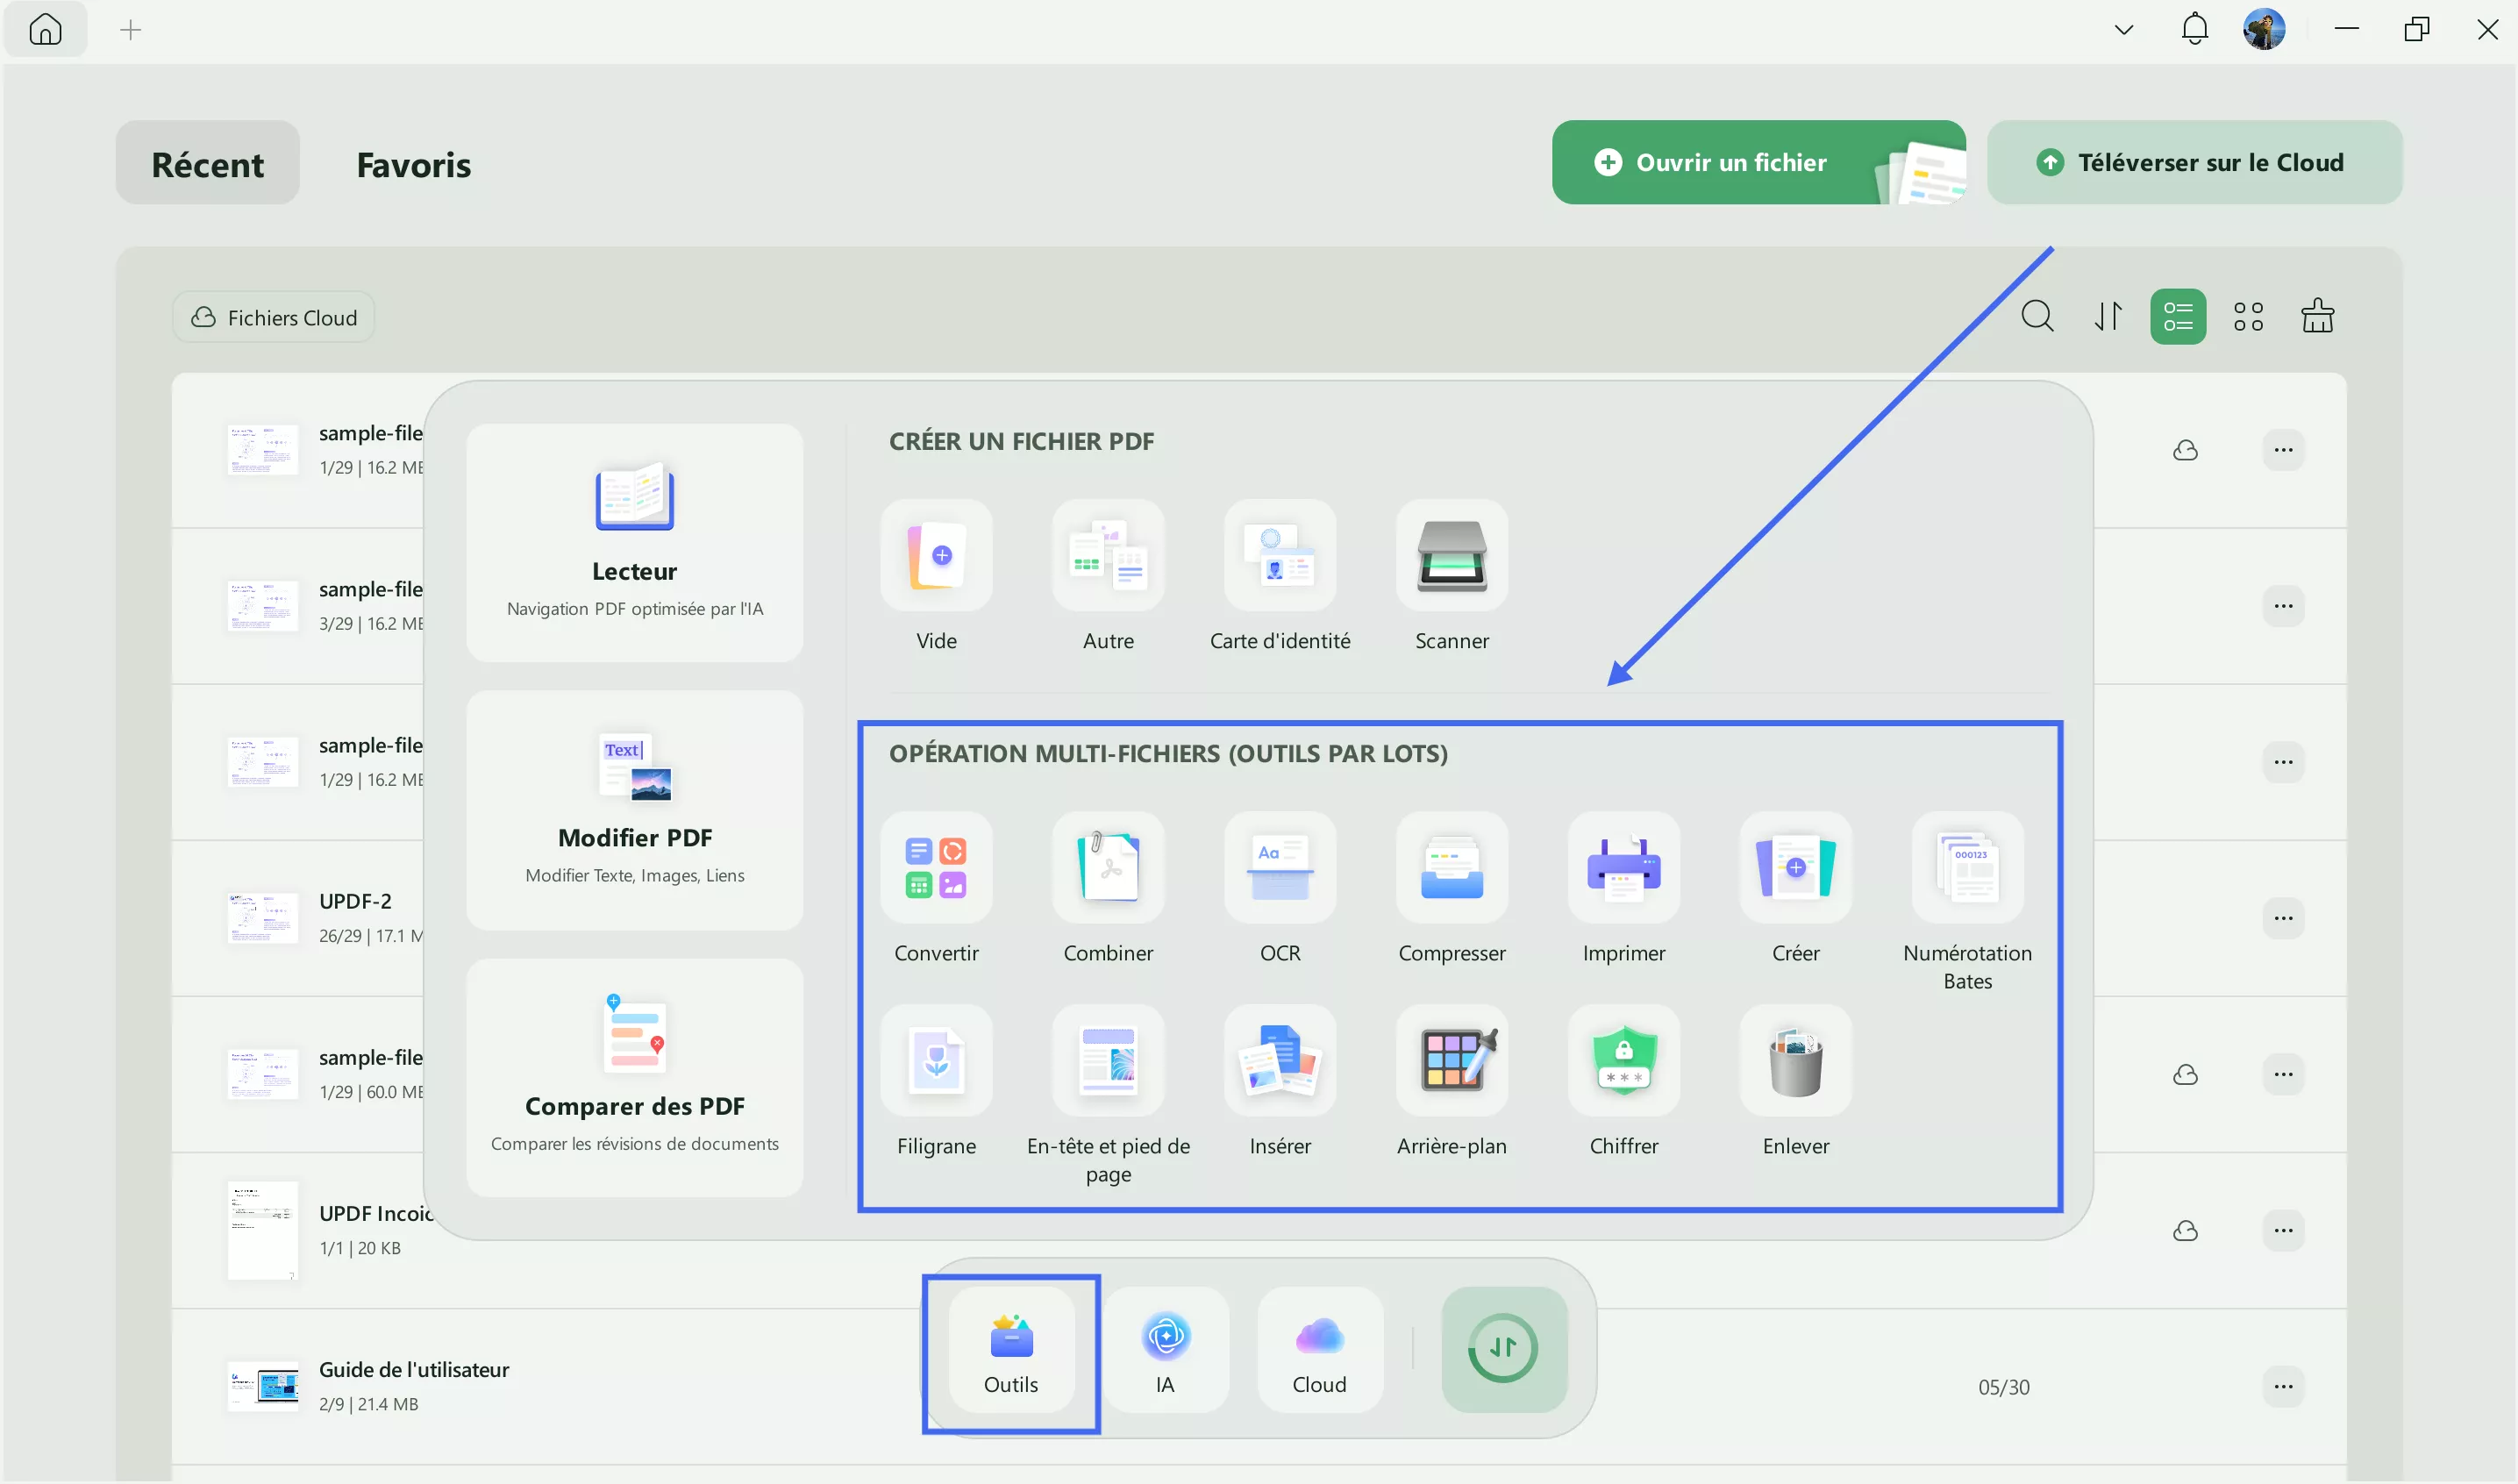
Task: Open the Lecteur card
Action: coord(634,542)
